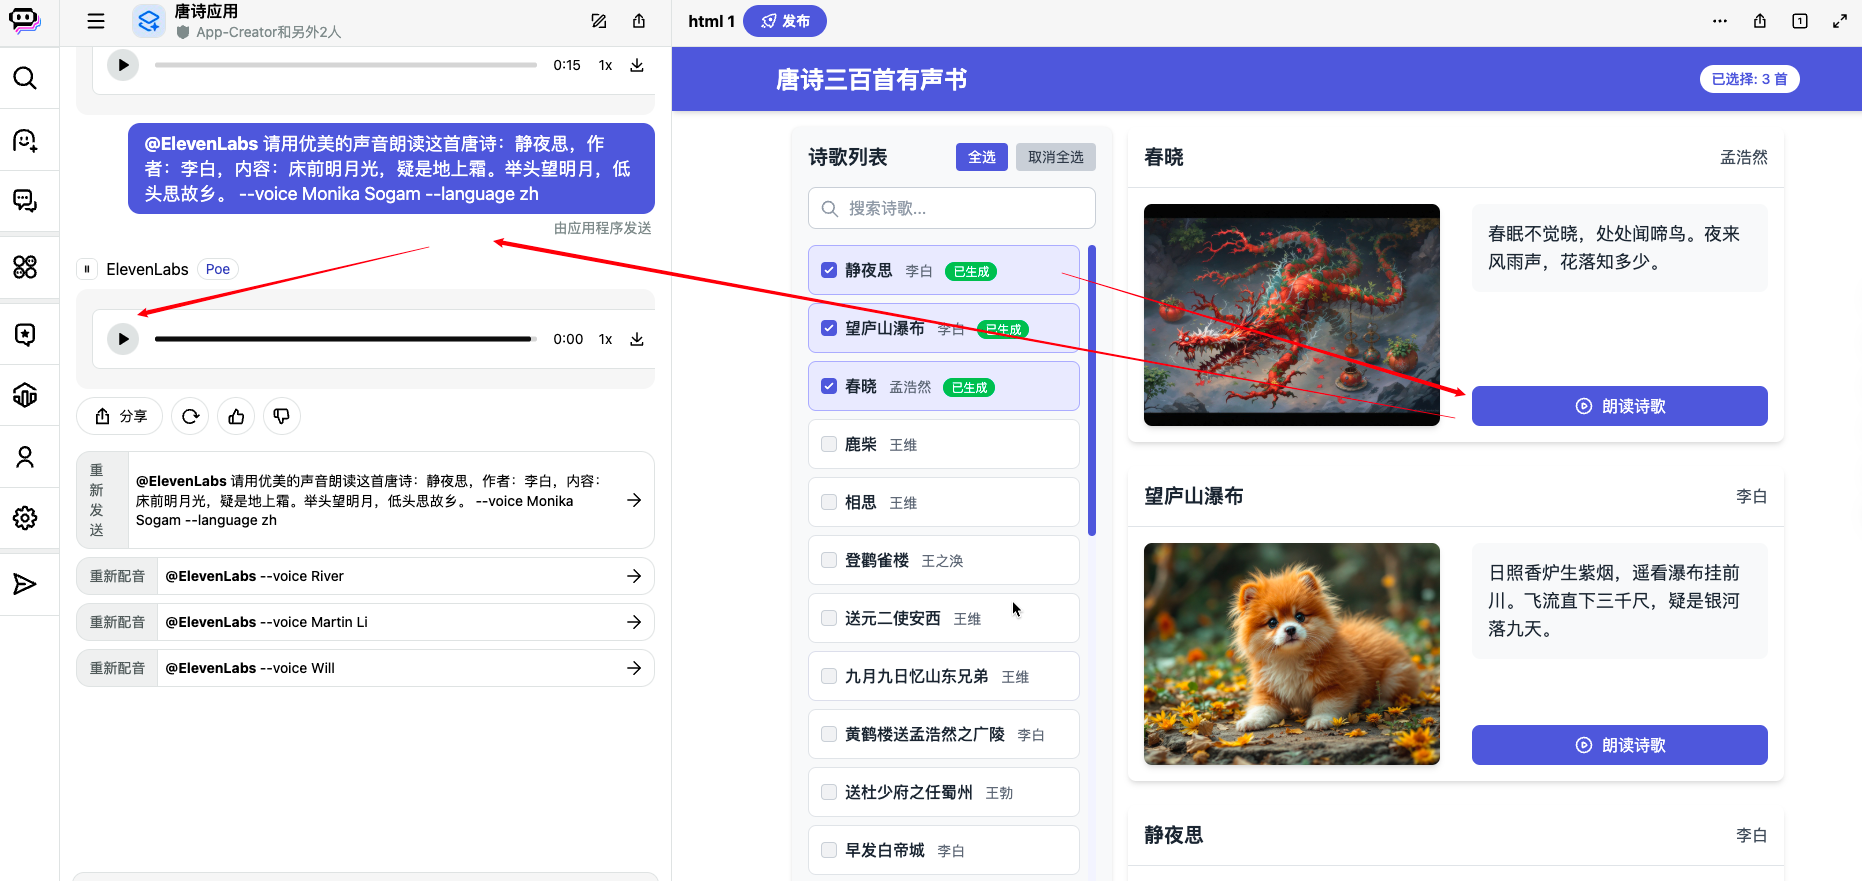Viewport: 1862px width, 881px height.
Task: Seek on the 0:15 audio progress bar
Action: tap(346, 65)
